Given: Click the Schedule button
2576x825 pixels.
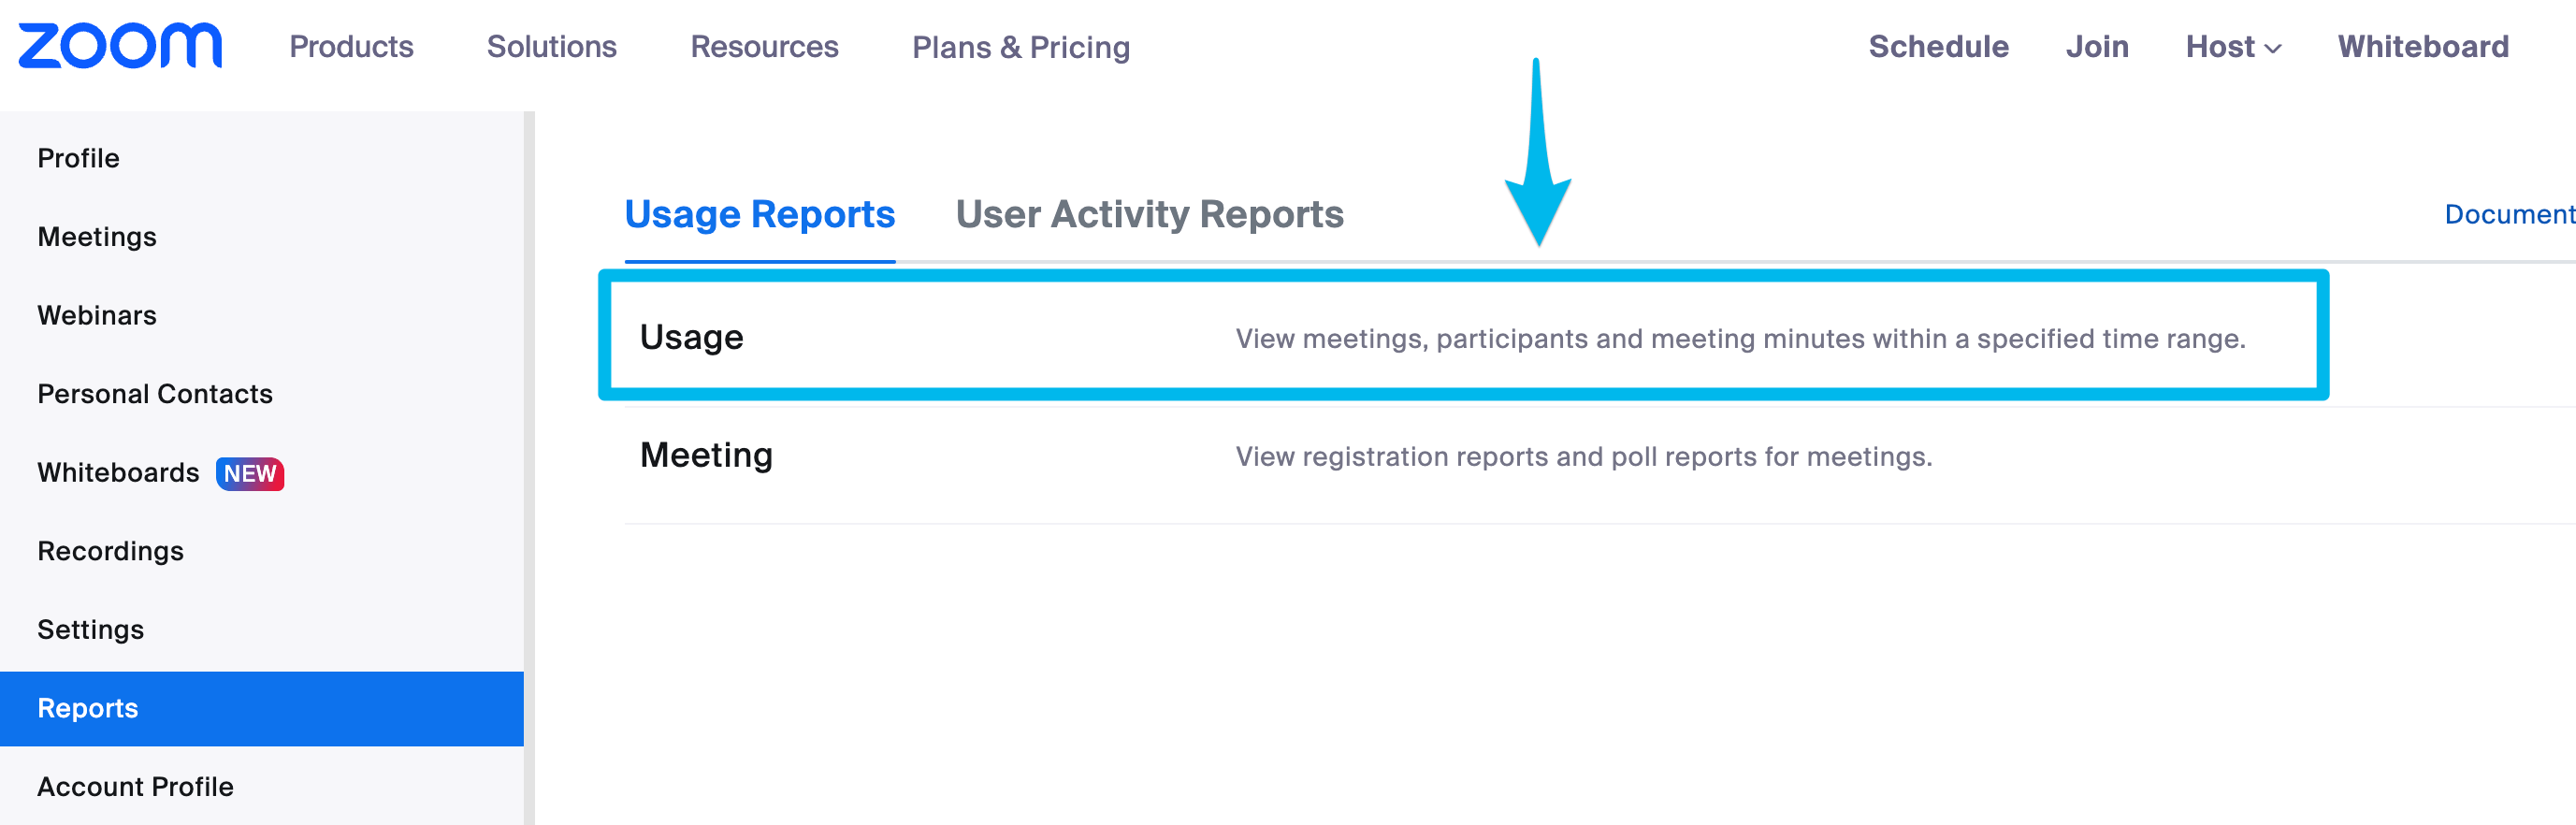Looking at the screenshot, I should (x=1938, y=47).
